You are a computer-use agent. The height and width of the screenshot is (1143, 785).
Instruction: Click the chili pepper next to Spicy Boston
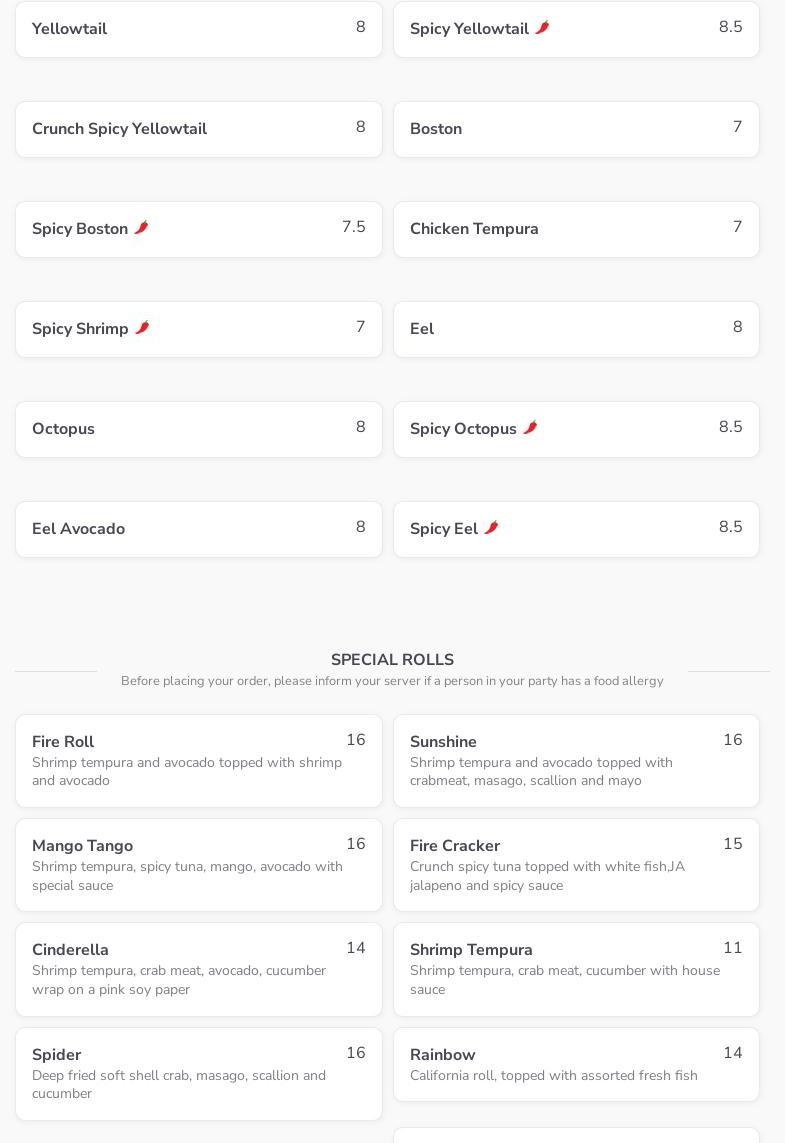click(x=141, y=228)
